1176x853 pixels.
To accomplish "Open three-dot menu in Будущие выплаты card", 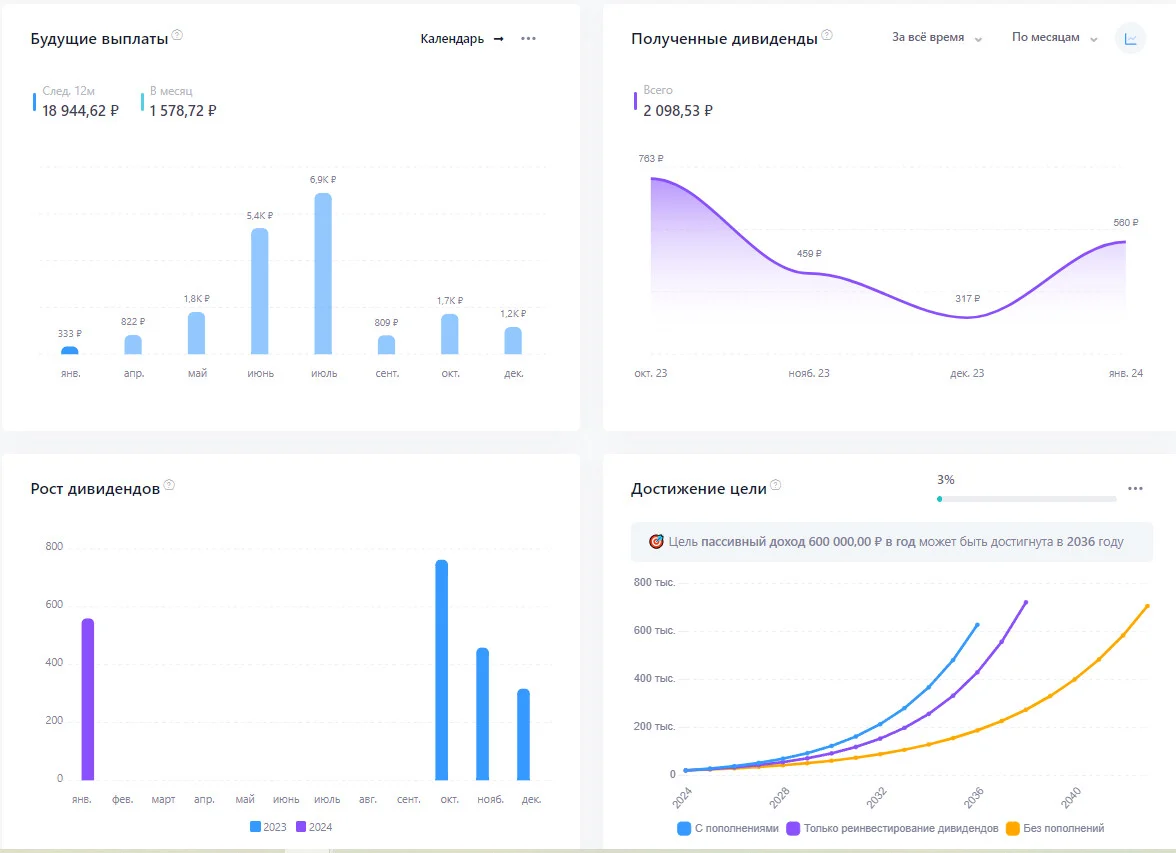I will [x=528, y=38].
